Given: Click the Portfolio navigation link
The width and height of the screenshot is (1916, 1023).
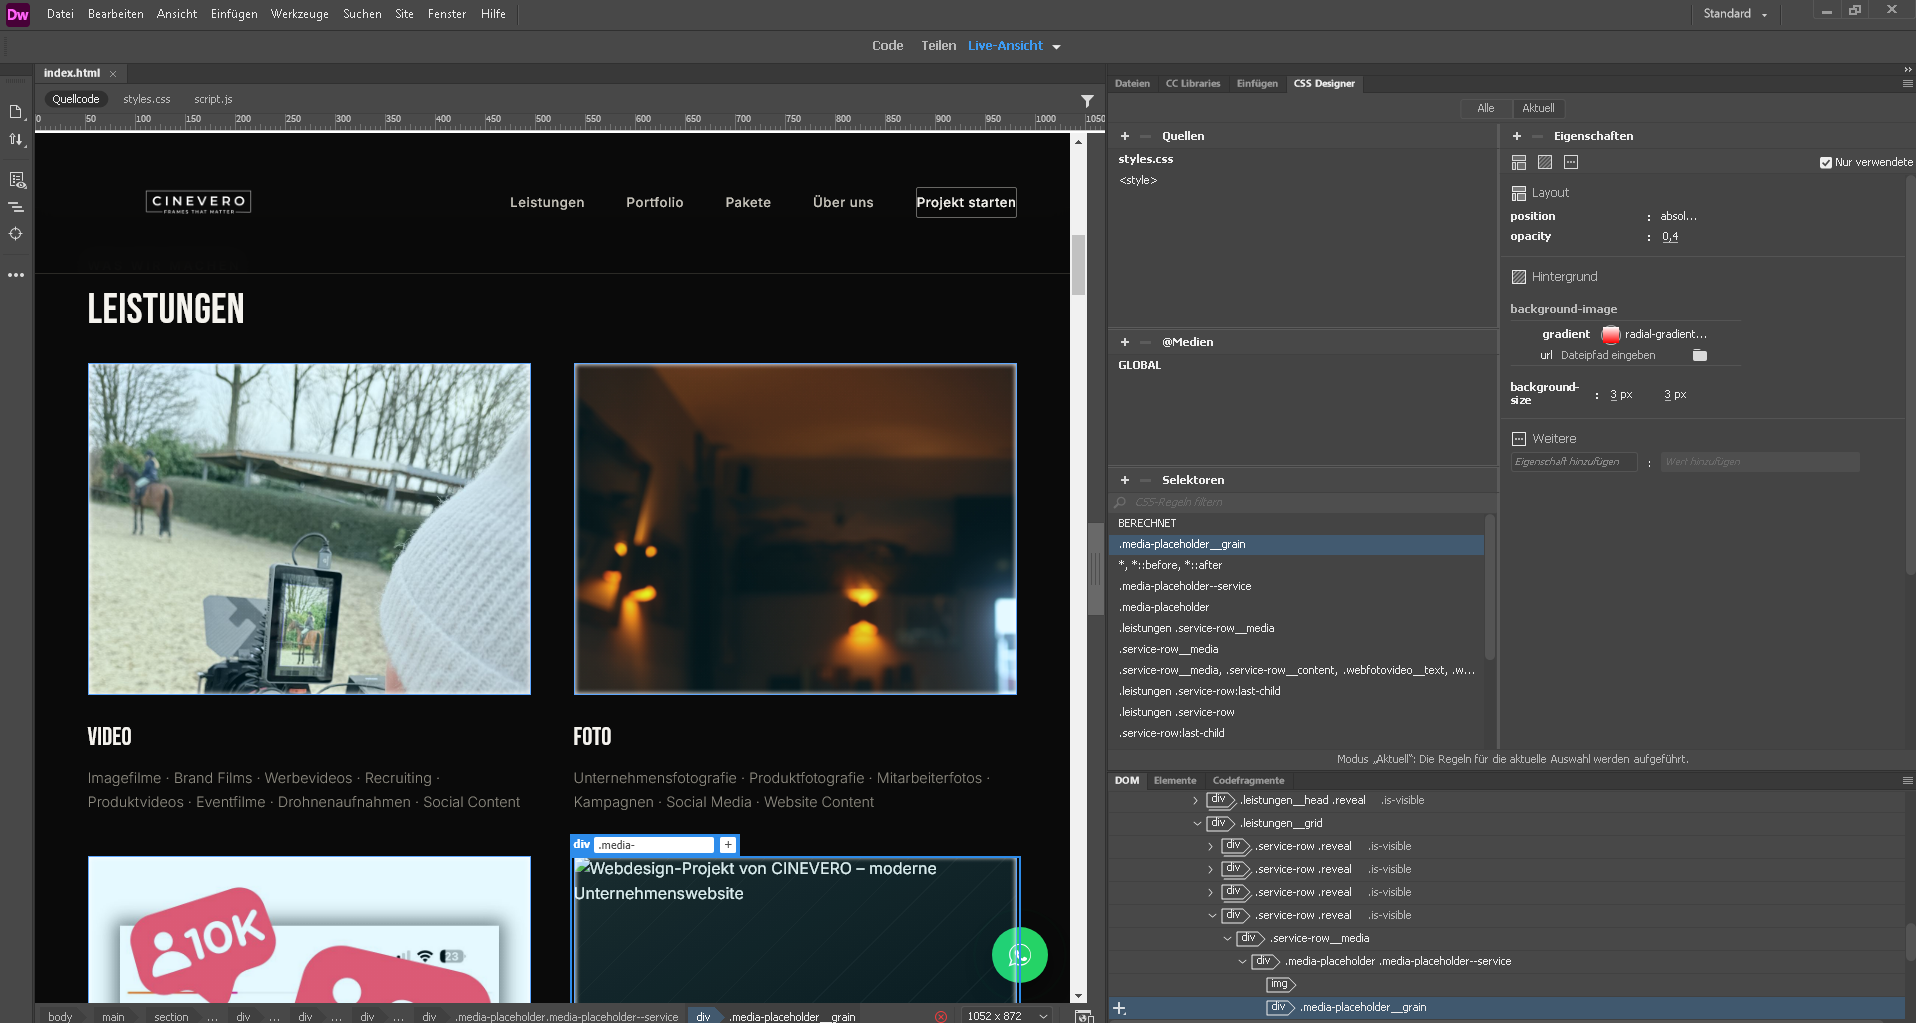Looking at the screenshot, I should [x=655, y=202].
